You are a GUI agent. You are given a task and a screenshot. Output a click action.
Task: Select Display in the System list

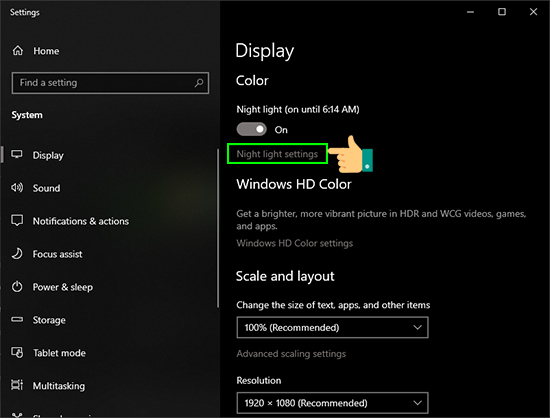(x=48, y=155)
